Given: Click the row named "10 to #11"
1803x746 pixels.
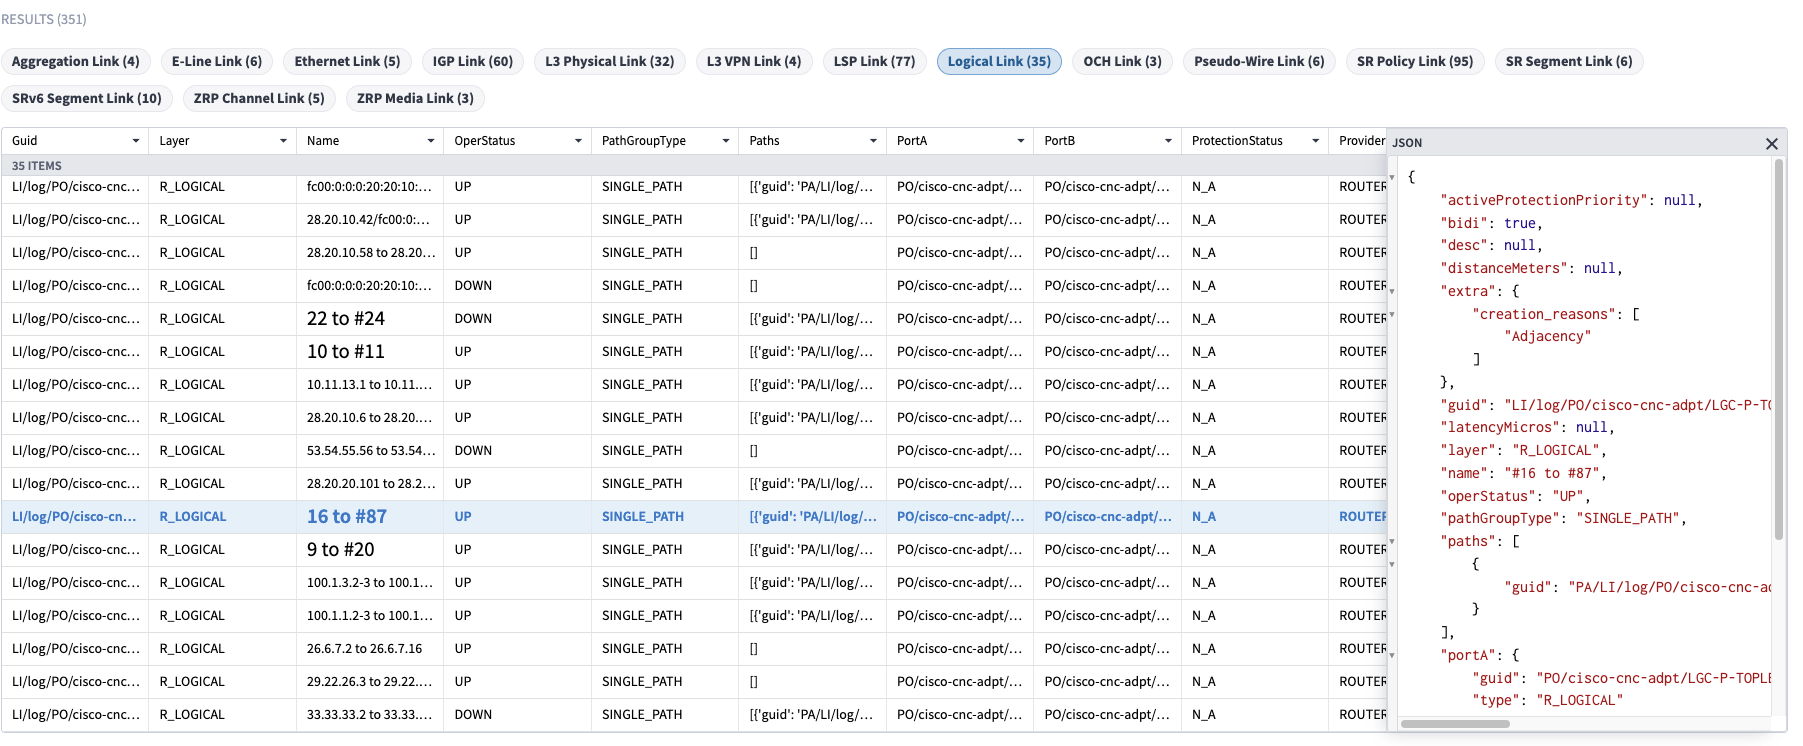Looking at the screenshot, I should point(694,352).
